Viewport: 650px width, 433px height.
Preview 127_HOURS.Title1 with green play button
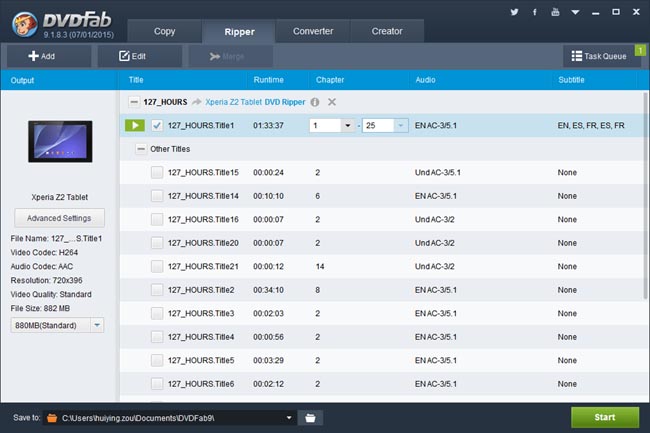[x=135, y=125]
